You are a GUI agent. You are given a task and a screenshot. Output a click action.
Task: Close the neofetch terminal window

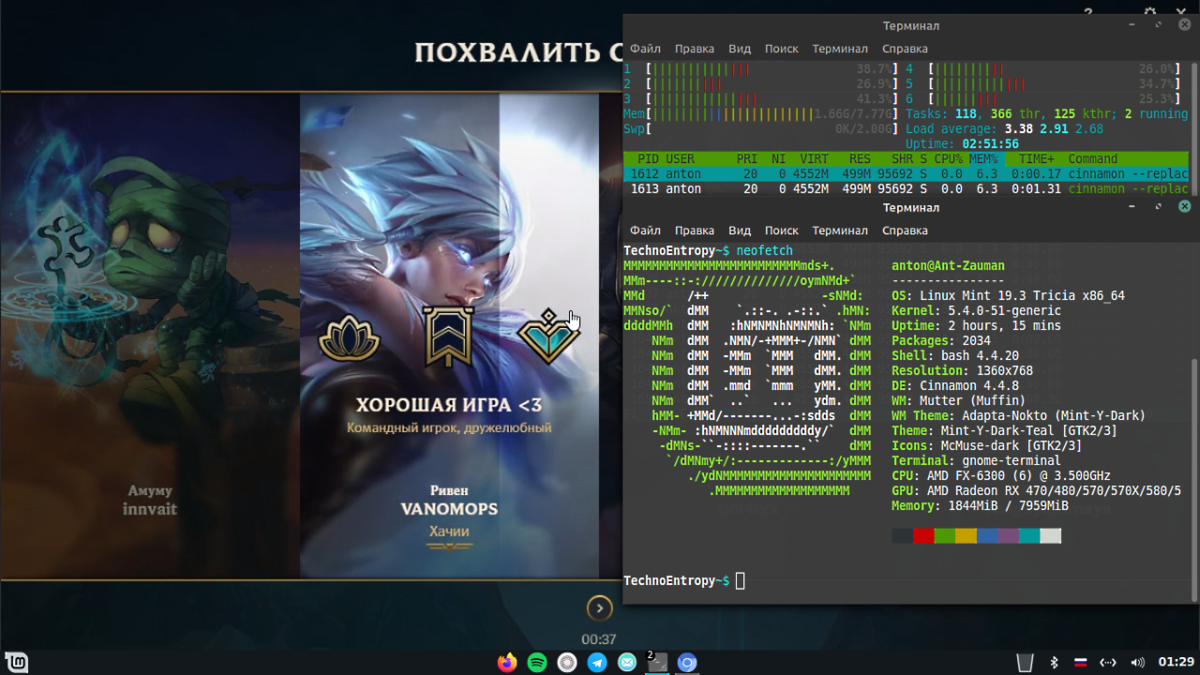pyautogui.click(x=1184, y=207)
